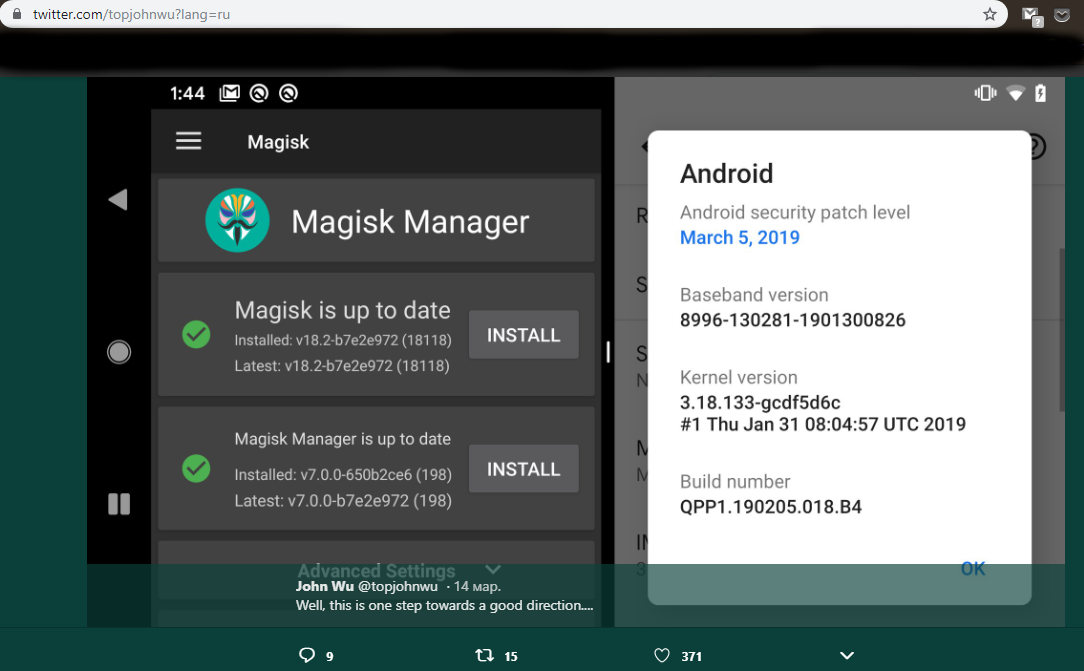Open the Pocket extension icon in browser toolbar

pos(1062,15)
